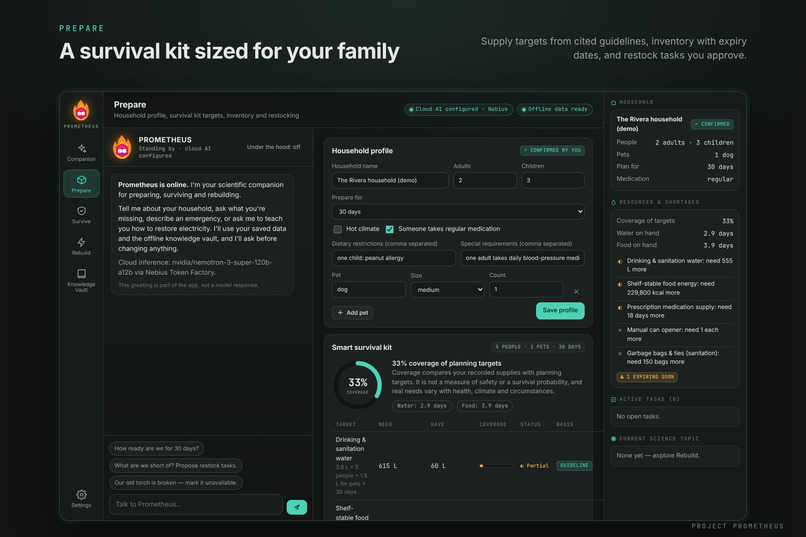The image size is (806, 537).
Task: Click the Add pet button
Action: [x=353, y=312]
